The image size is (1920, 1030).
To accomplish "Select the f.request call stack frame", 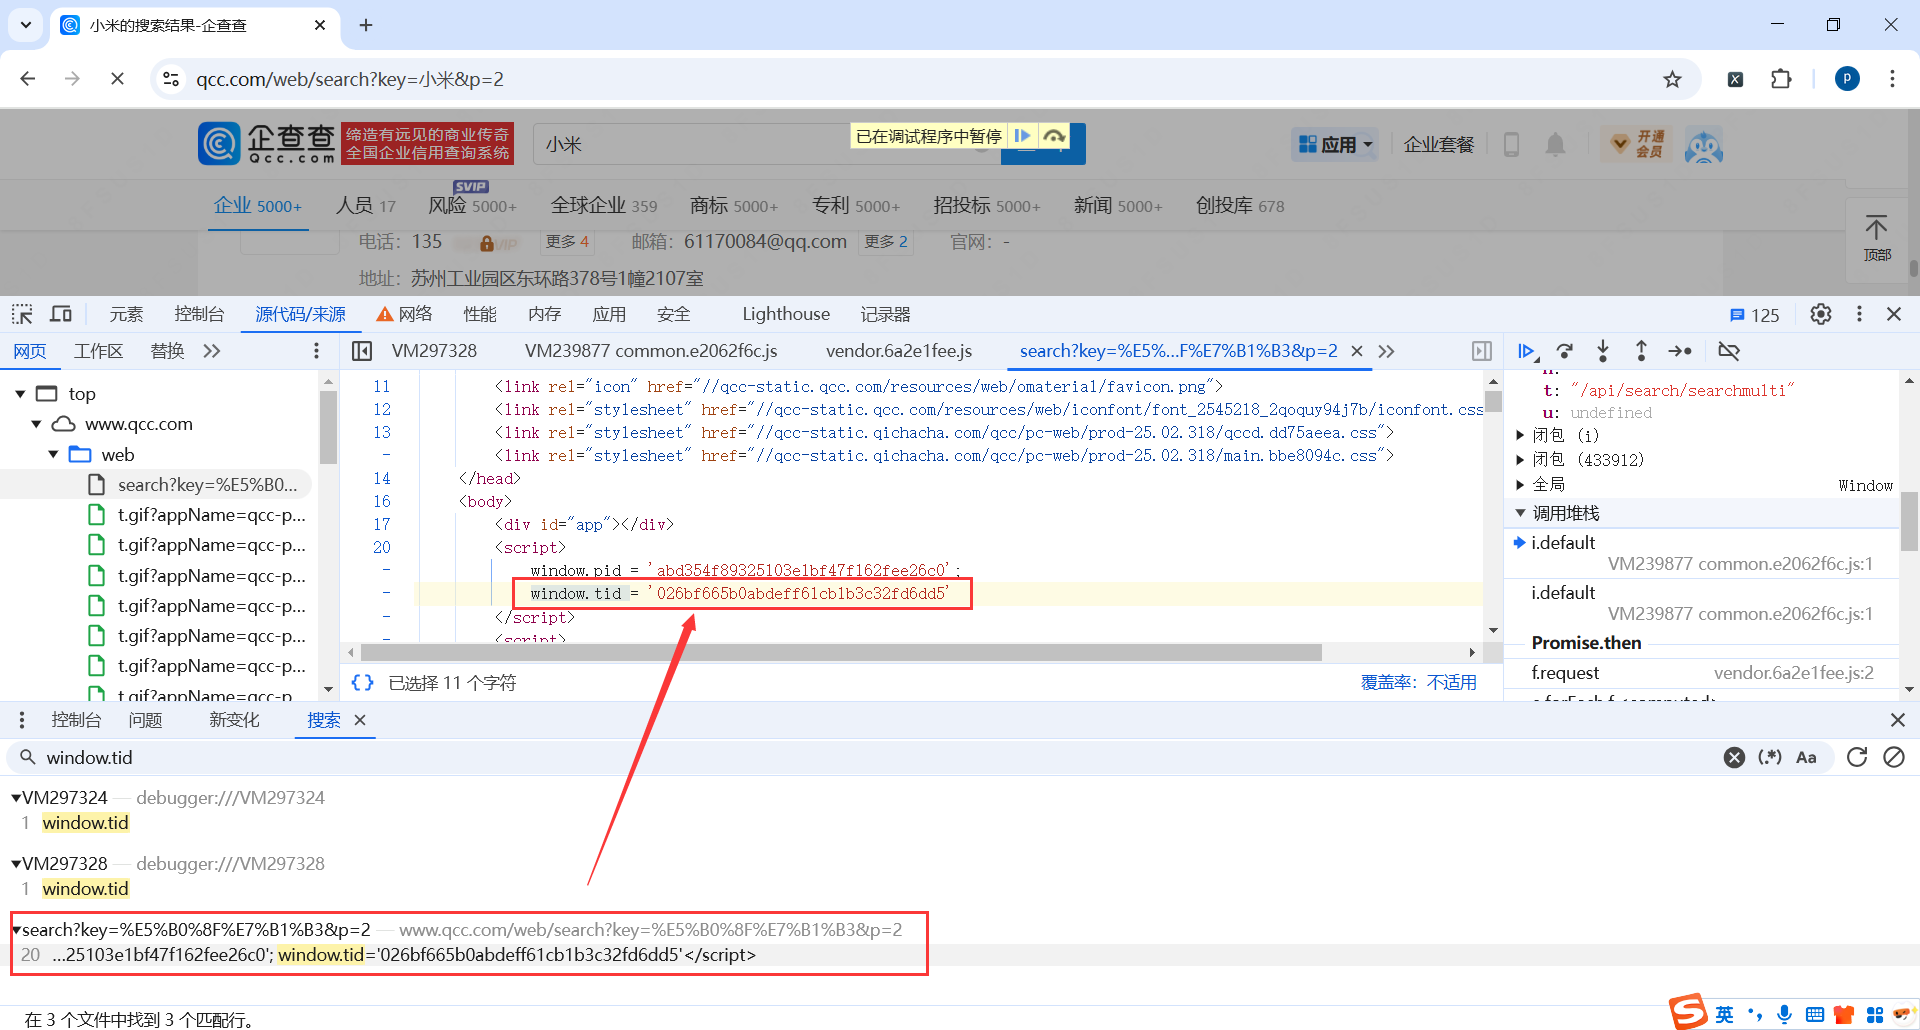I will [1701, 673].
